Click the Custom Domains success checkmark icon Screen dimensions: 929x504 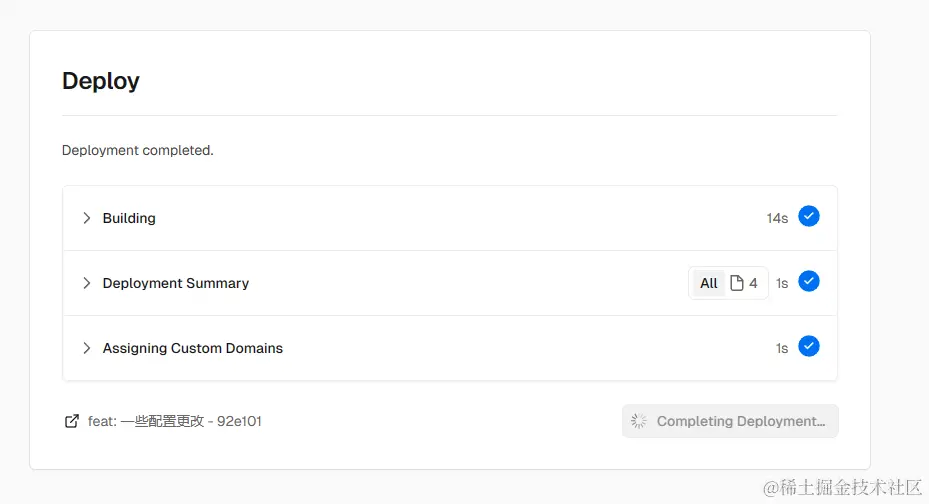pos(809,346)
